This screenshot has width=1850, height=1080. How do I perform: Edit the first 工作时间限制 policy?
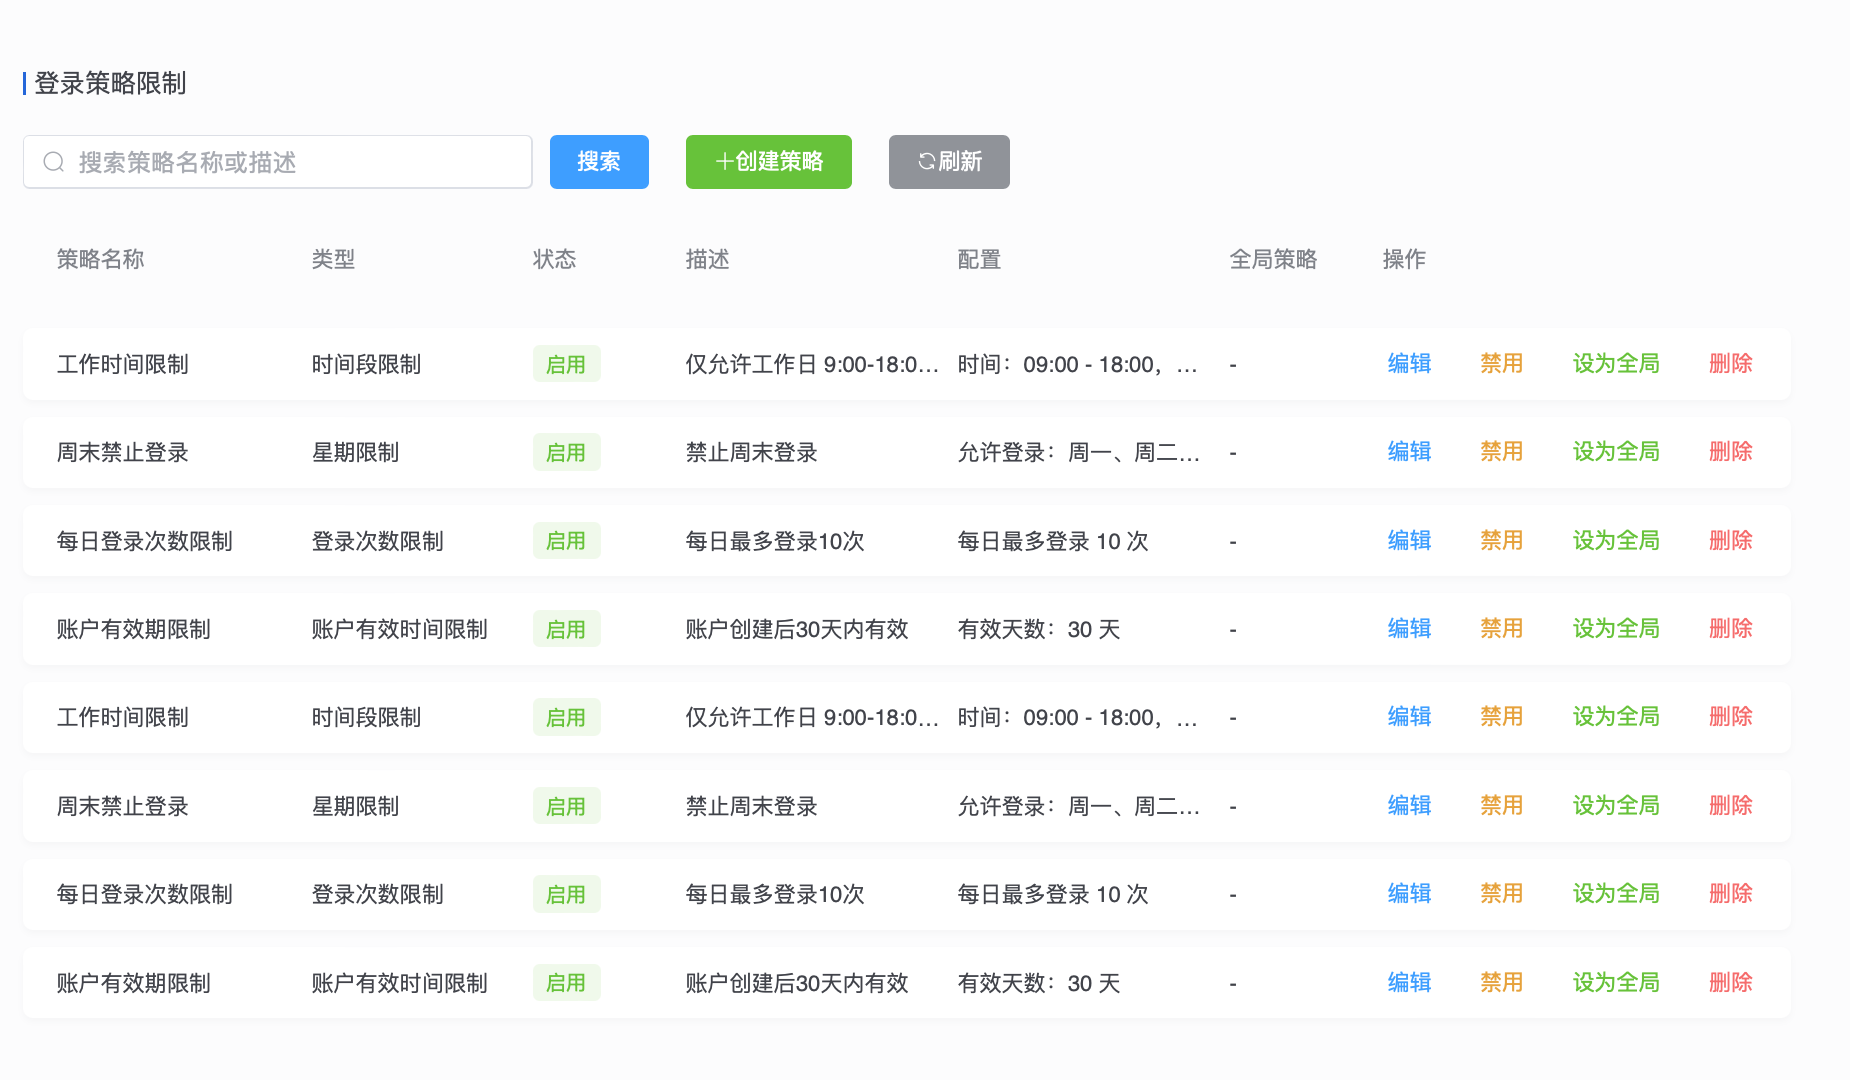point(1409,364)
